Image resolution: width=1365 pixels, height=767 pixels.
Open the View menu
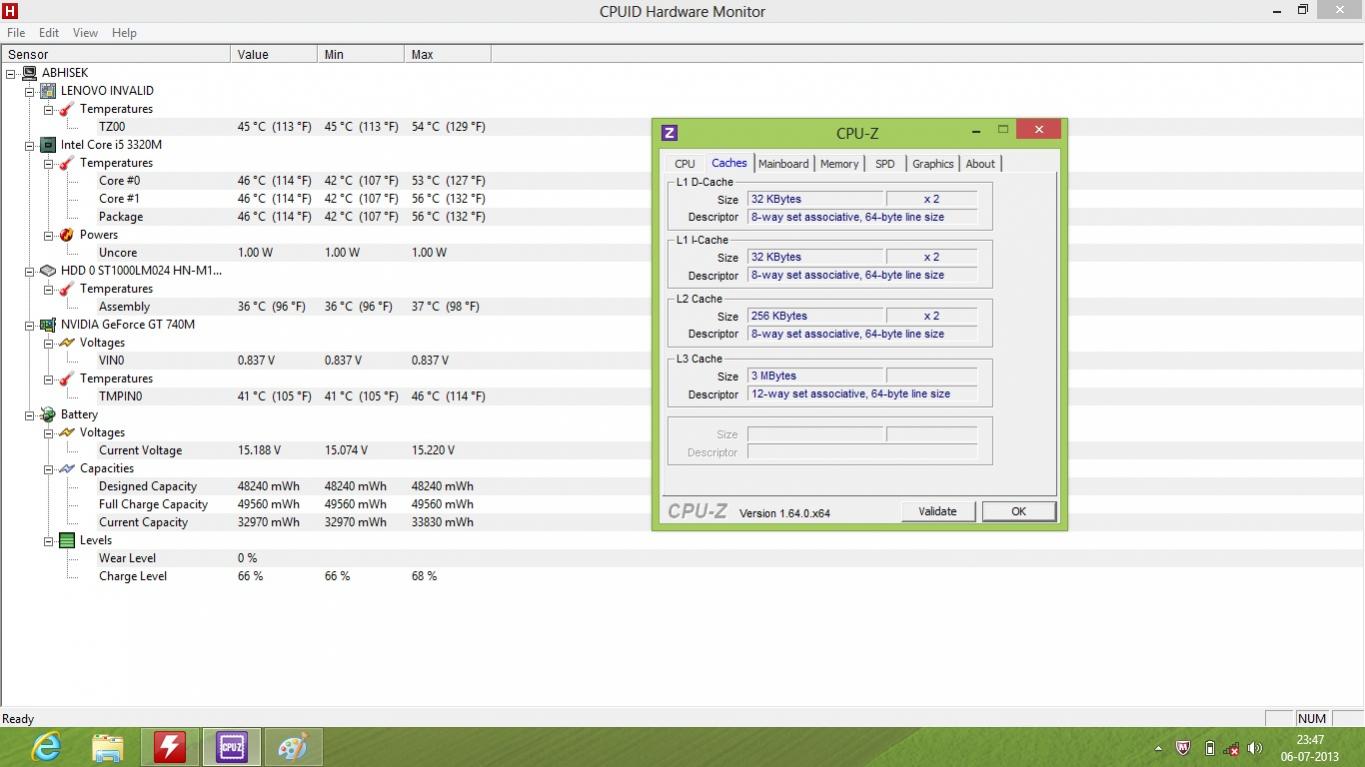(x=85, y=33)
